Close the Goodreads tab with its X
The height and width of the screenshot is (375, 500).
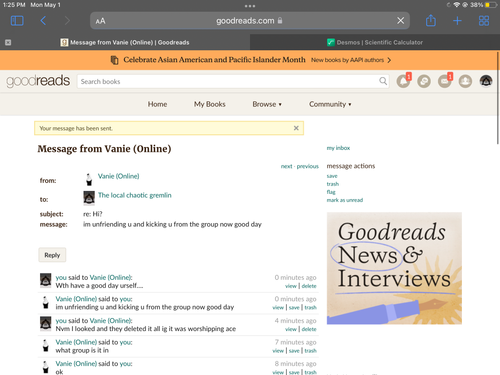pyautogui.click(x=8, y=42)
